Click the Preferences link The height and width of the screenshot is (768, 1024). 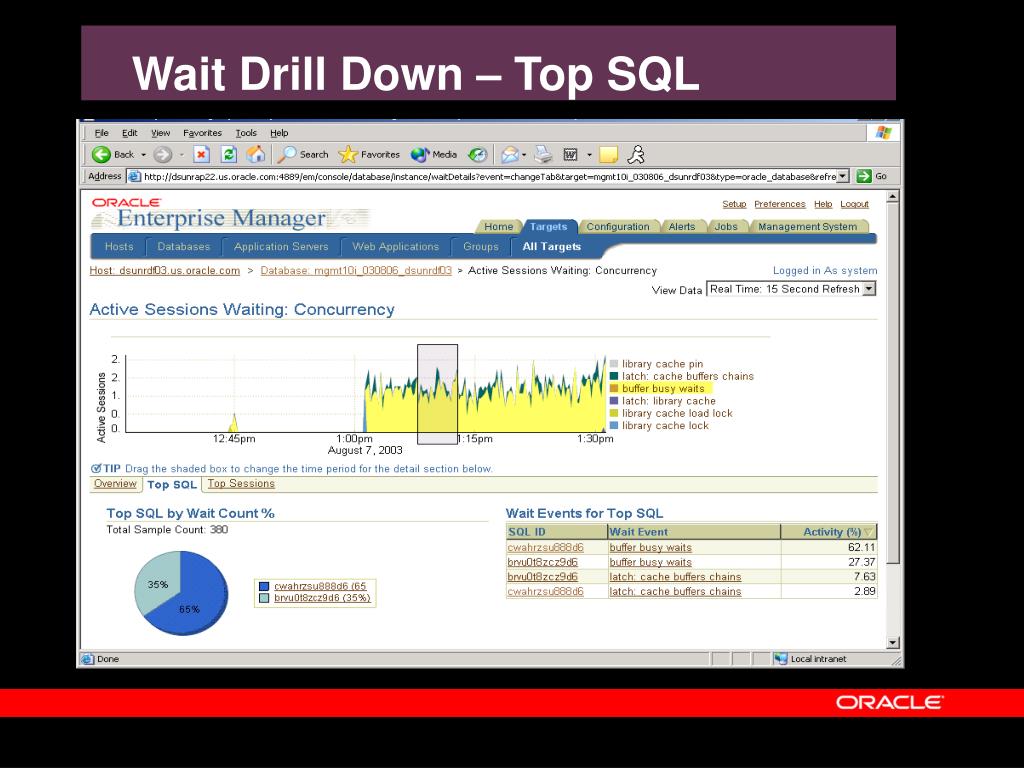[780, 204]
